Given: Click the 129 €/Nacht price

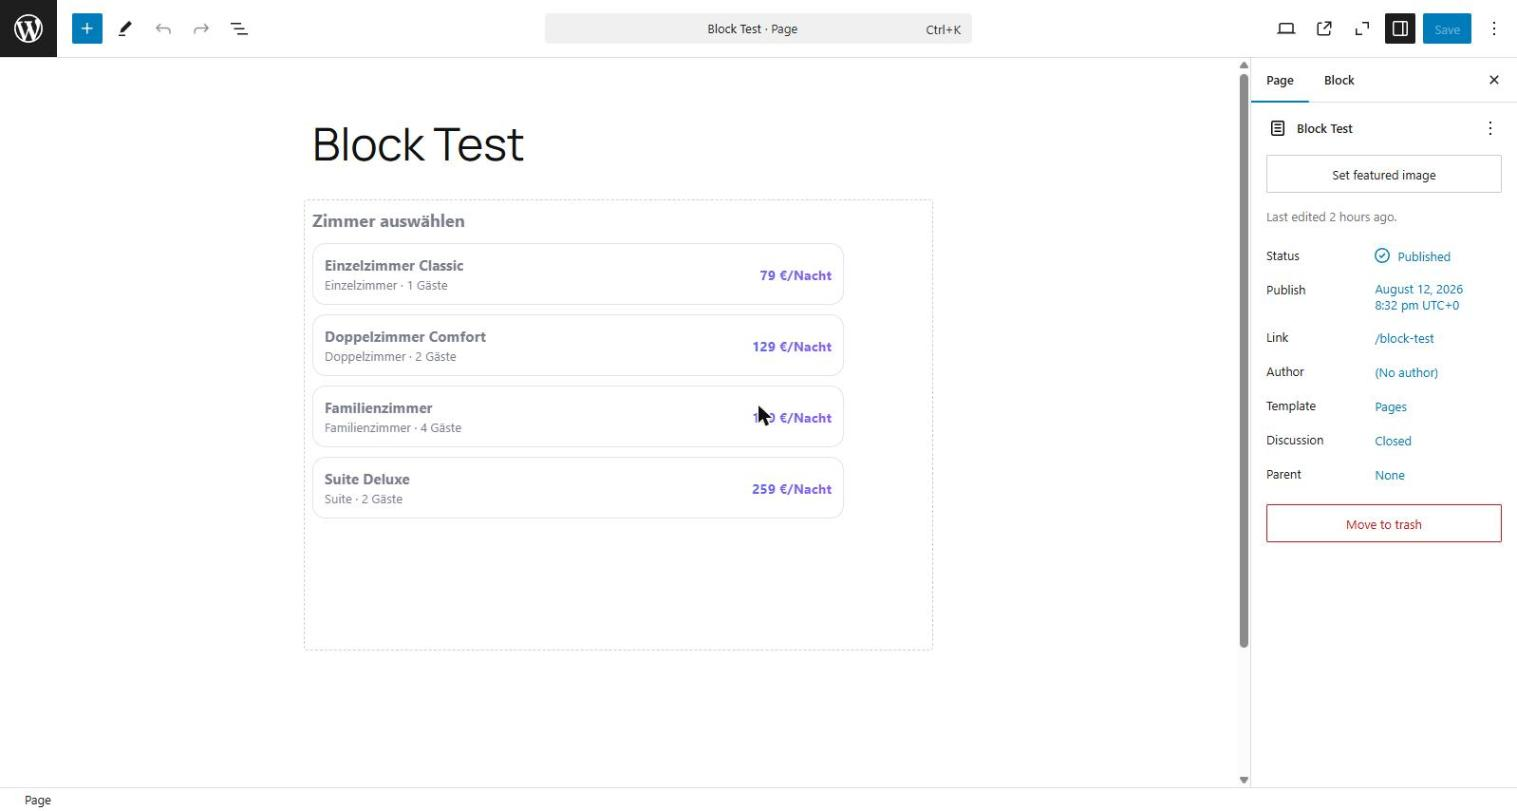Looking at the screenshot, I should (792, 346).
